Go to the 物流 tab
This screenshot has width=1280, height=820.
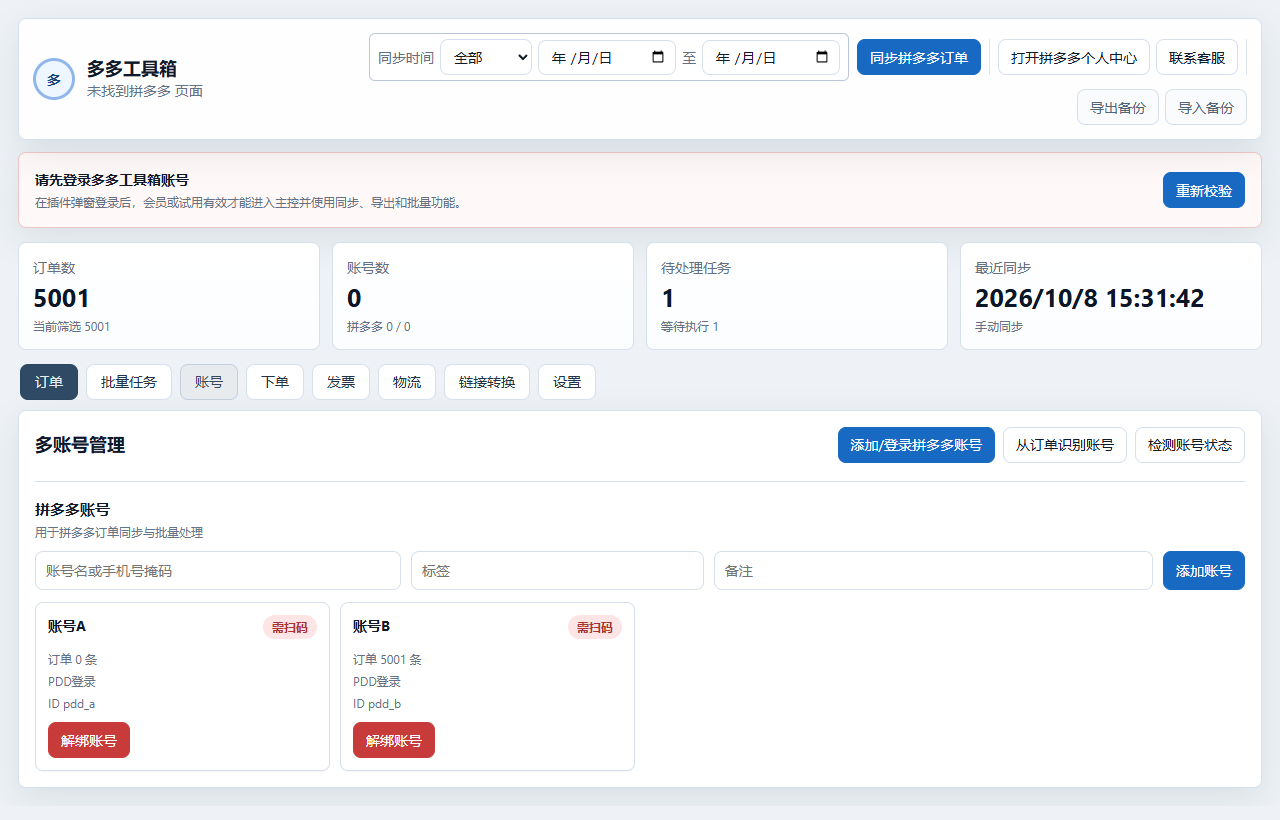tap(407, 382)
